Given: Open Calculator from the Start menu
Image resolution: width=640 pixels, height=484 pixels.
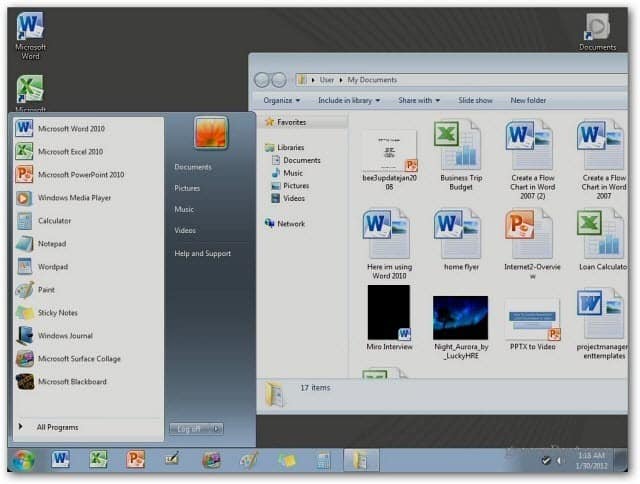Looking at the screenshot, I should (88, 221).
